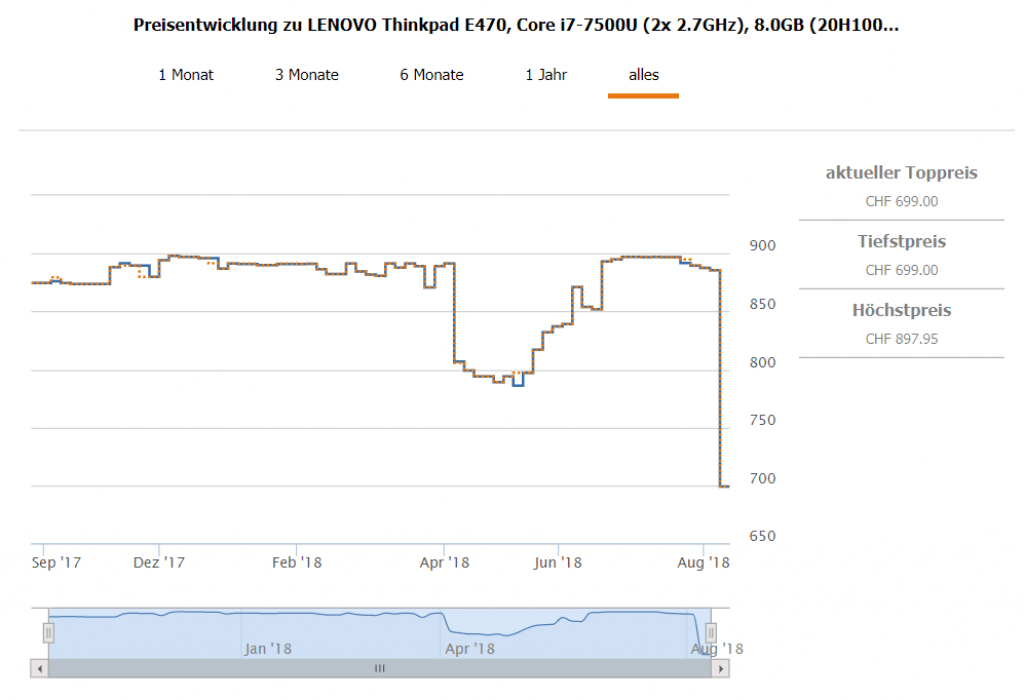Click the navigator label 'Apr '18'
The width and height of the screenshot is (1024, 700).
pos(470,649)
